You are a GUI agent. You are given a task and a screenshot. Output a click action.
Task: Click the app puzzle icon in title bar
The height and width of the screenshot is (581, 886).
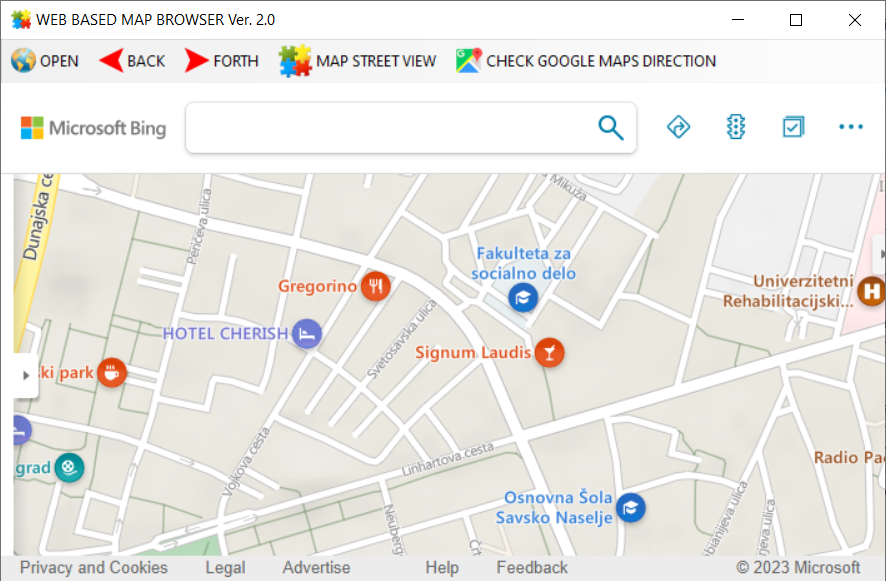pyautogui.click(x=21, y=20)
